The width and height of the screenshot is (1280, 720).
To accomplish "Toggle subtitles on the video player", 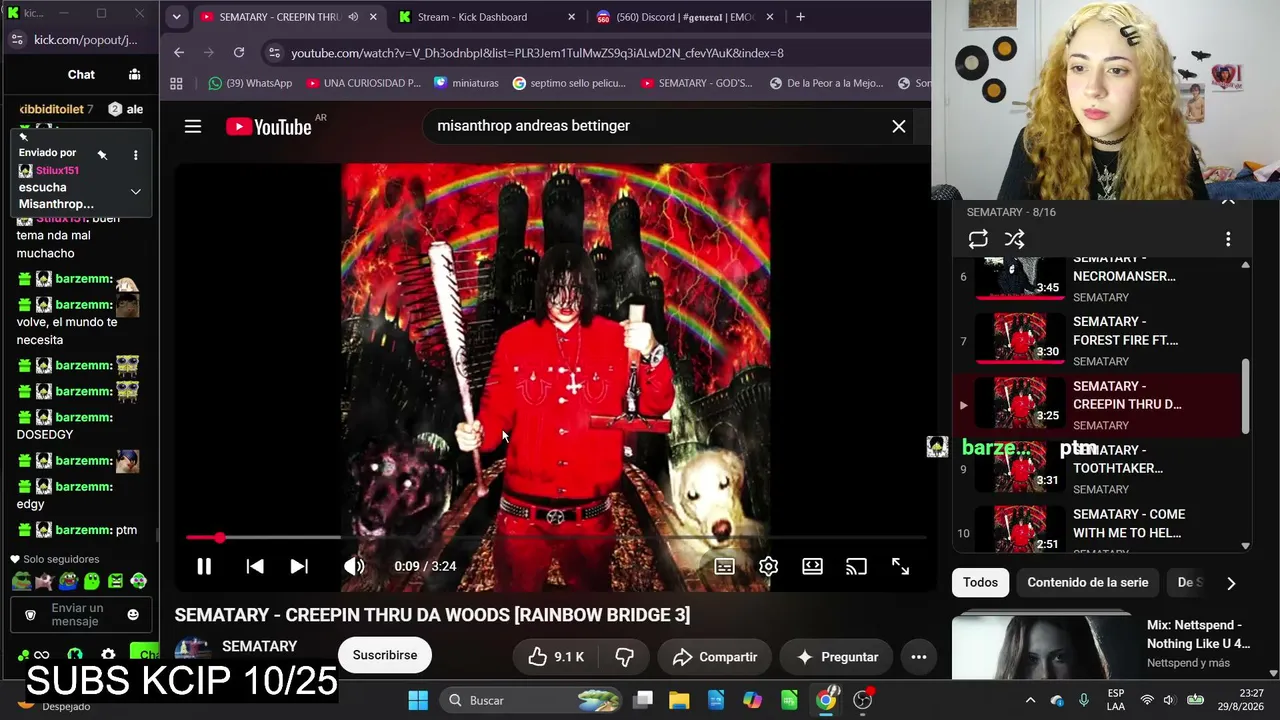I will (725, 566).
